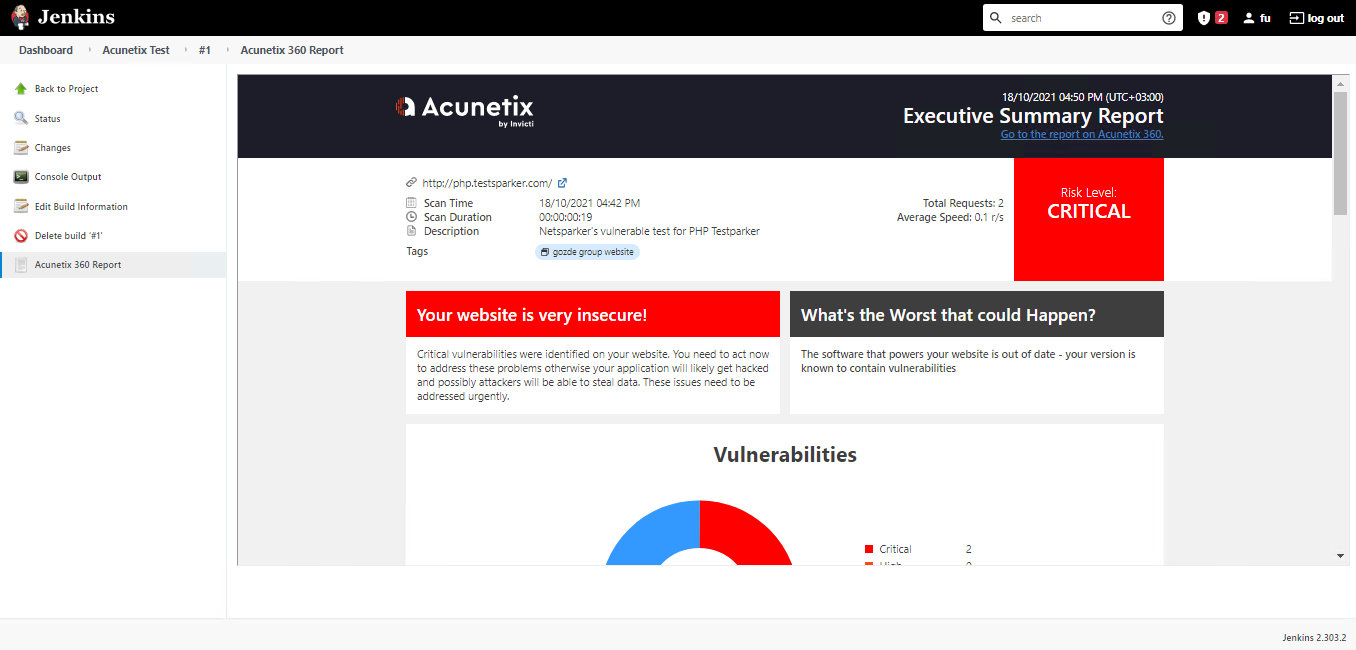This screenshot has height=650, width=1356.
Task: Click the report timestamp '18/10/2021 04:50 PM (UTC+03:00)'
Action: pyautogui.click(x=1083, y=97)
